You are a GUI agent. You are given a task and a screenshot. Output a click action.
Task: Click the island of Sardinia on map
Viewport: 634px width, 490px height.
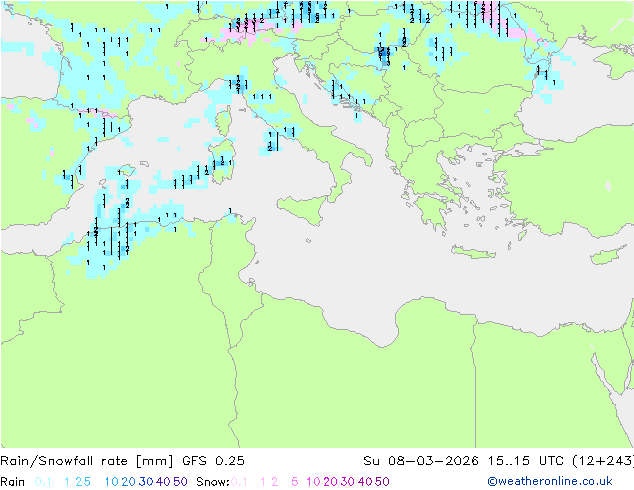(222, 161)
